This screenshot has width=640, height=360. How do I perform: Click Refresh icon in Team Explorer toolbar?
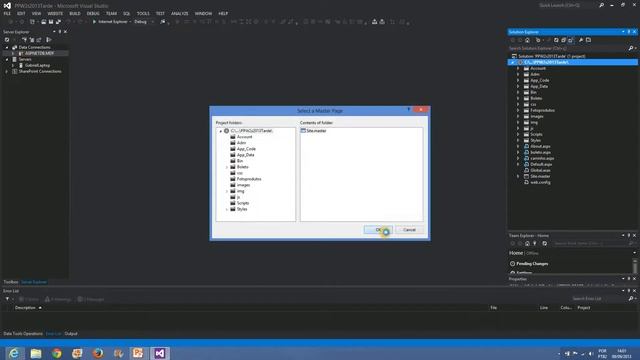click(x=544, y=243)
